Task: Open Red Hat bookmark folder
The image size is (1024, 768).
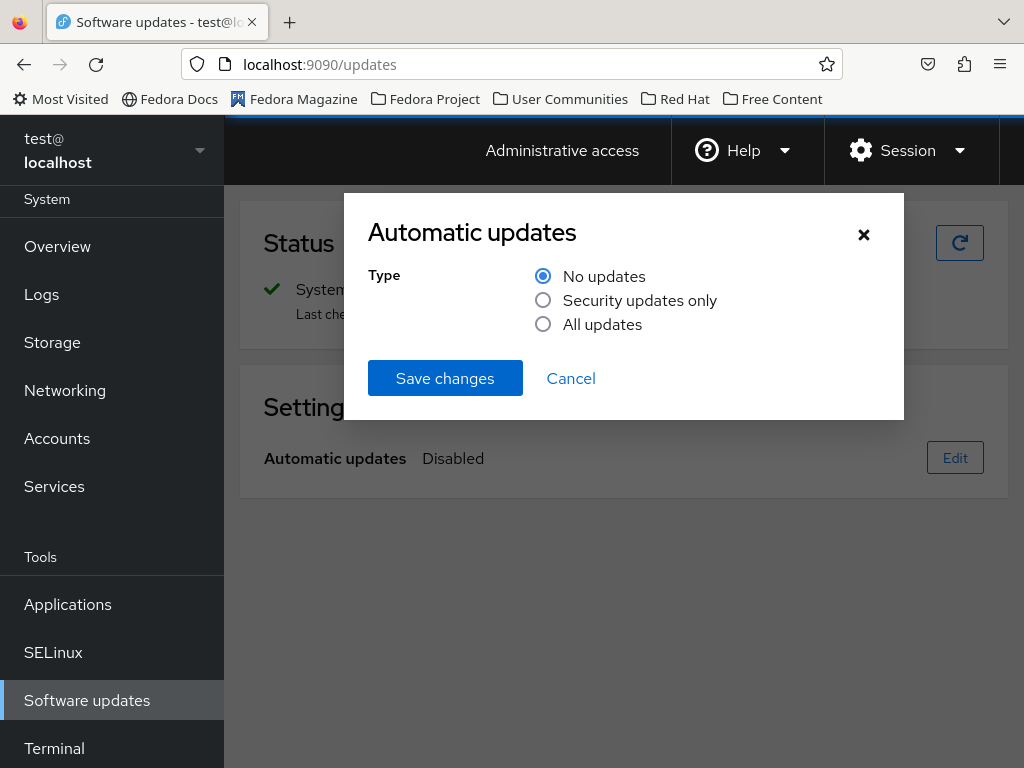Action: 675,99
